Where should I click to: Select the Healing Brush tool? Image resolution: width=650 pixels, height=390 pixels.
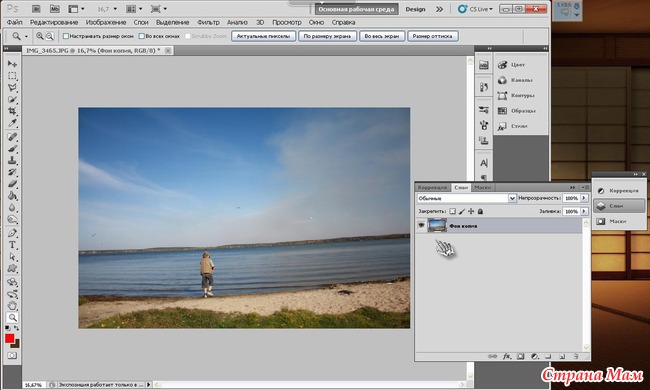(x=12, y=136)
